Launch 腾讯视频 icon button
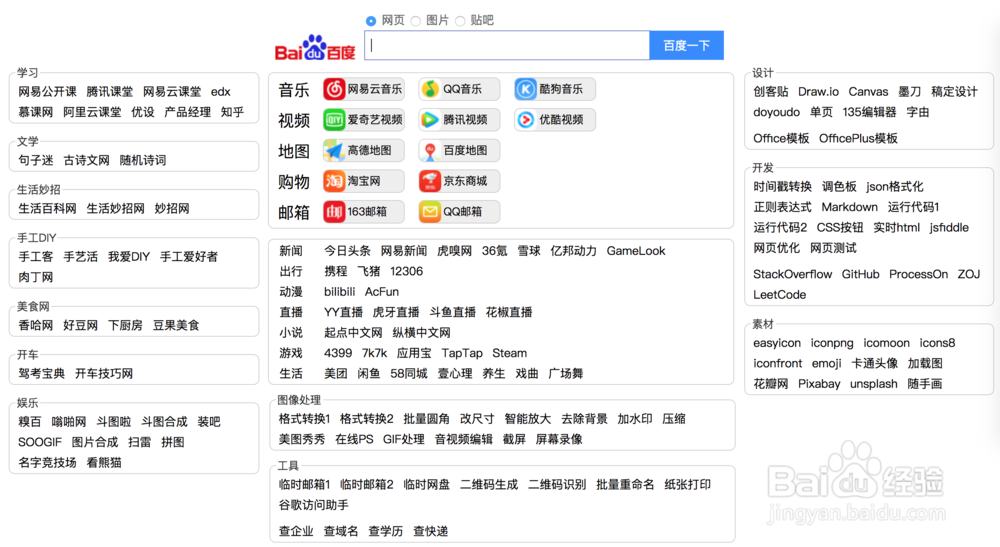1000x547 pixels. tap(459, 120)
